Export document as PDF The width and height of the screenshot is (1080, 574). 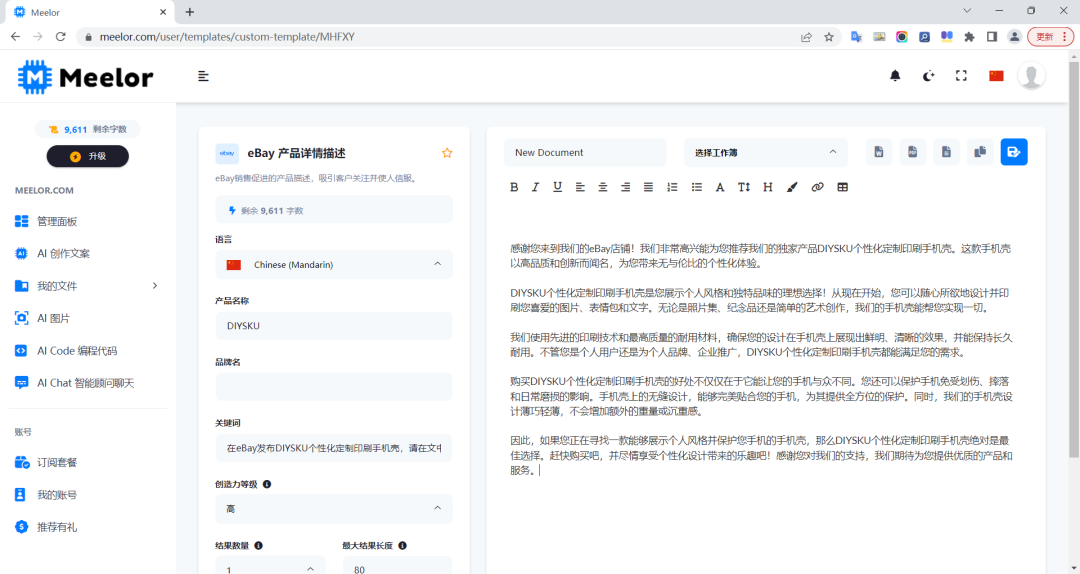coord(913,152)
